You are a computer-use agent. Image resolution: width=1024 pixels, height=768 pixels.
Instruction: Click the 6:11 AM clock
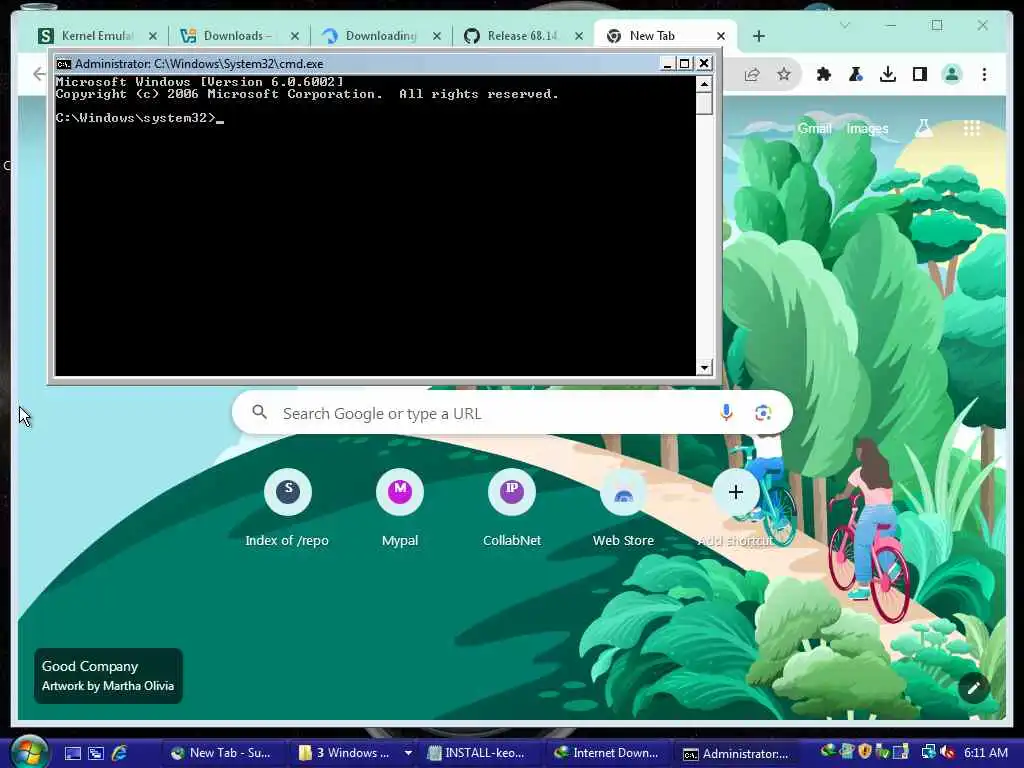coord(985,752)
